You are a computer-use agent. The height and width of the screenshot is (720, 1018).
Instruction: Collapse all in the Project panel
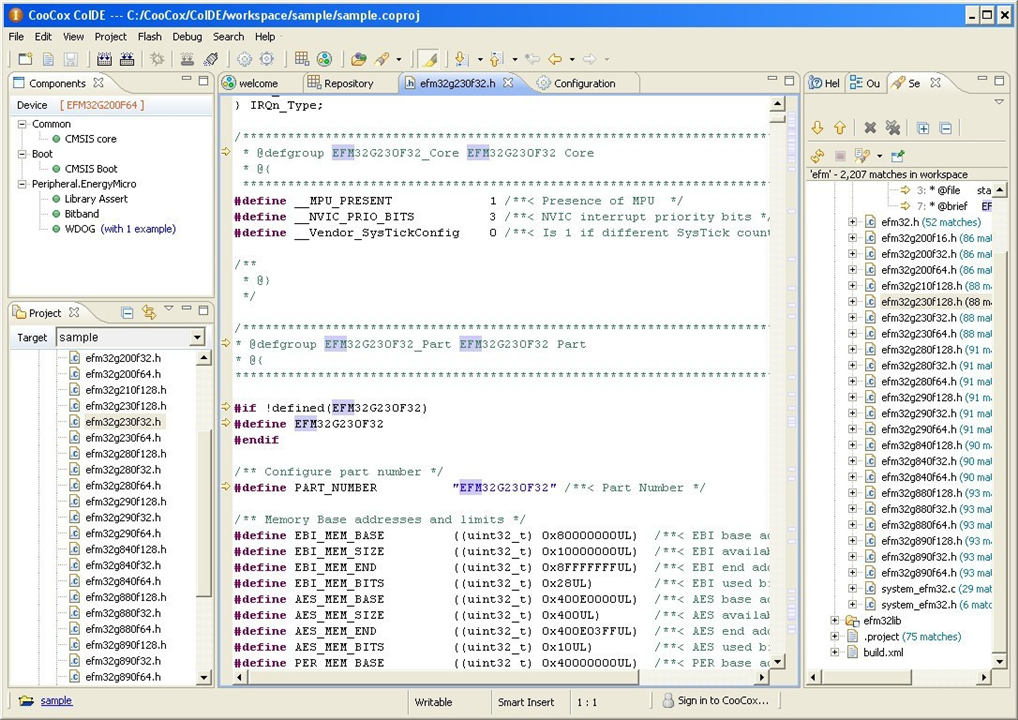127,312
